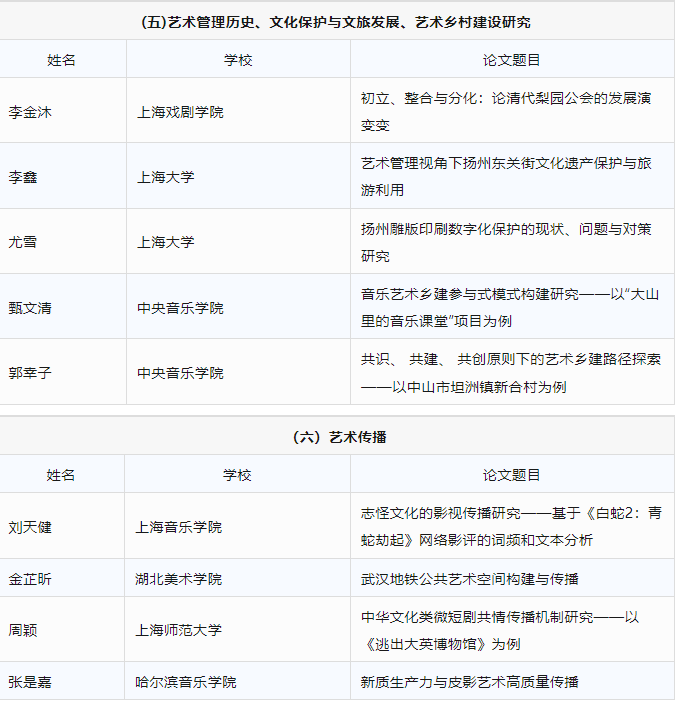Select the name 金正昕
Screen dimensions: 675x701
point(30,579)
